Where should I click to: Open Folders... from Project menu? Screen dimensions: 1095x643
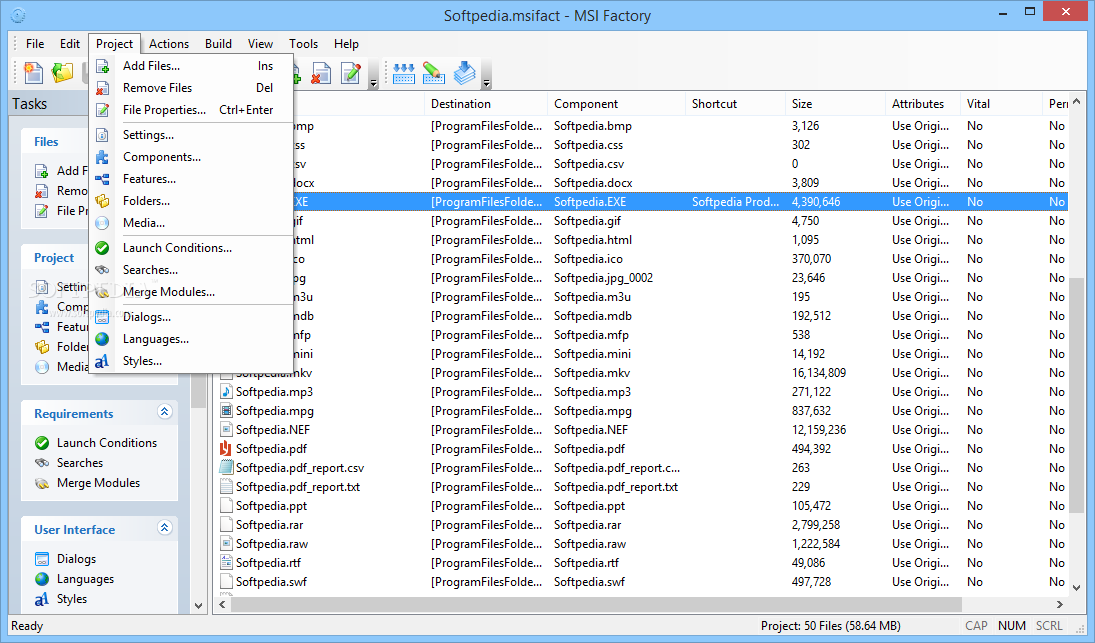(x=191, y=201)
